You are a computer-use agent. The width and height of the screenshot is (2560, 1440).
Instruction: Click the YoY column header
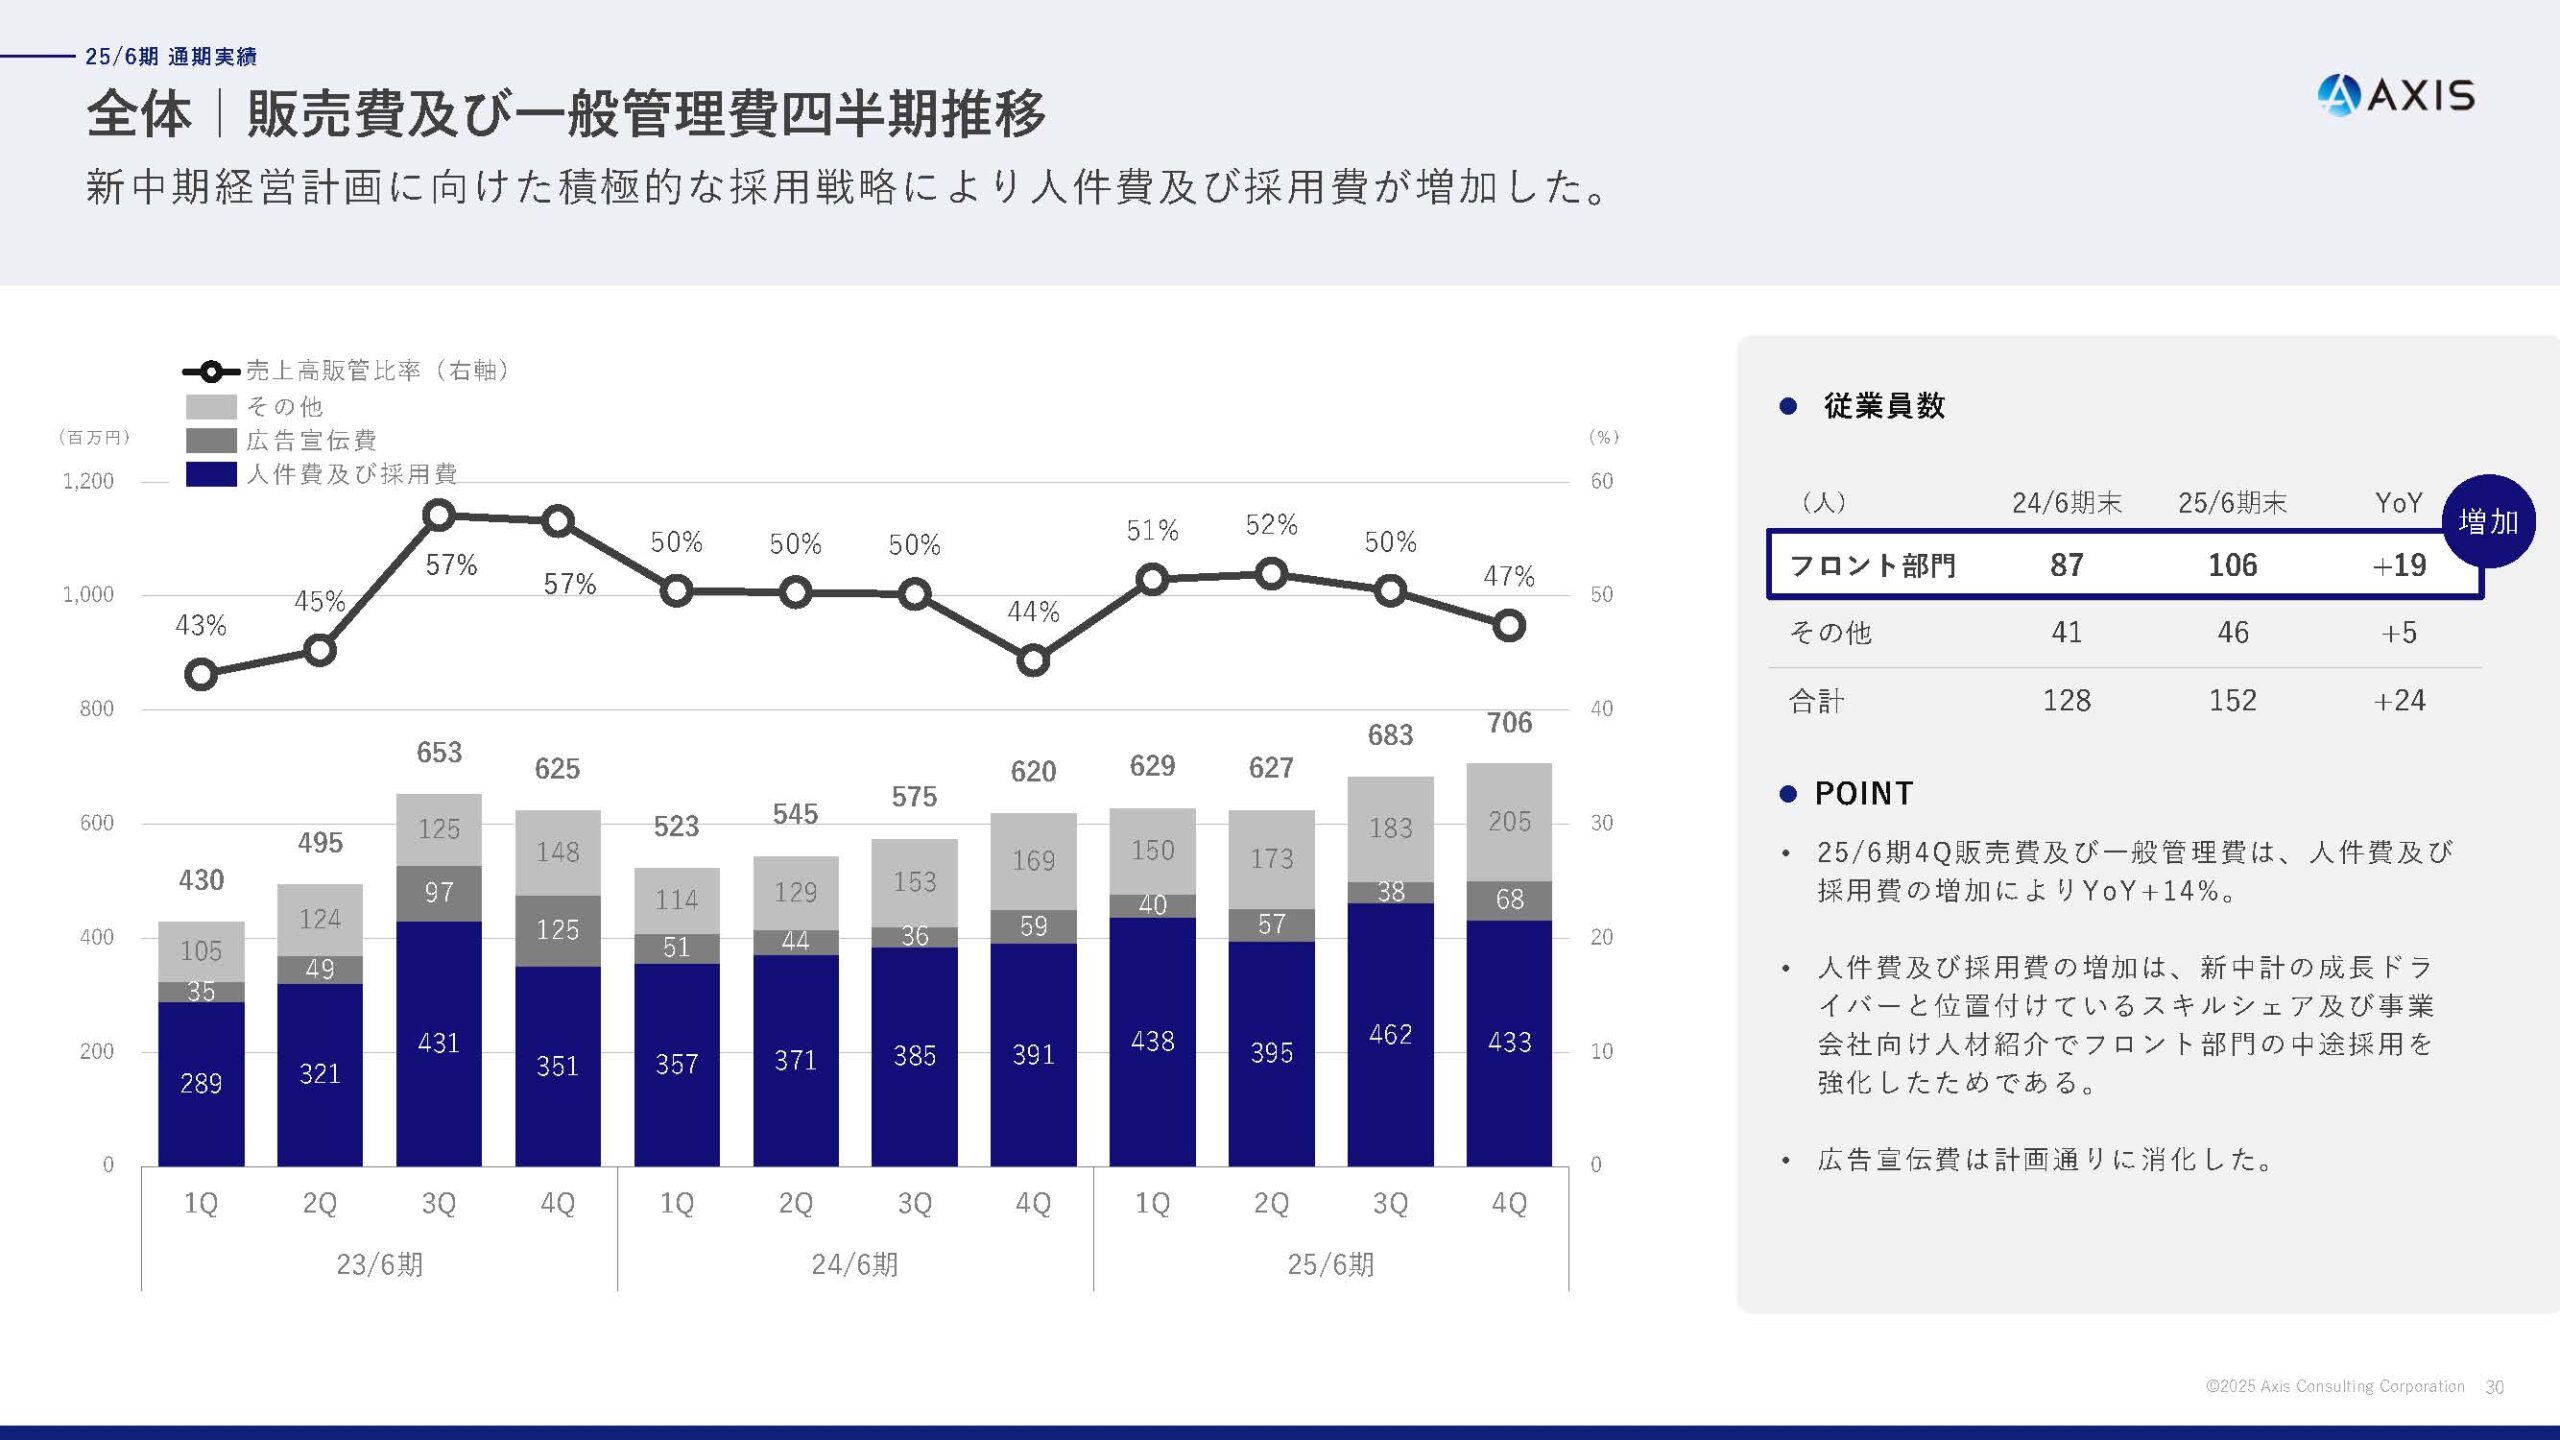click(x=2398, y=503)
